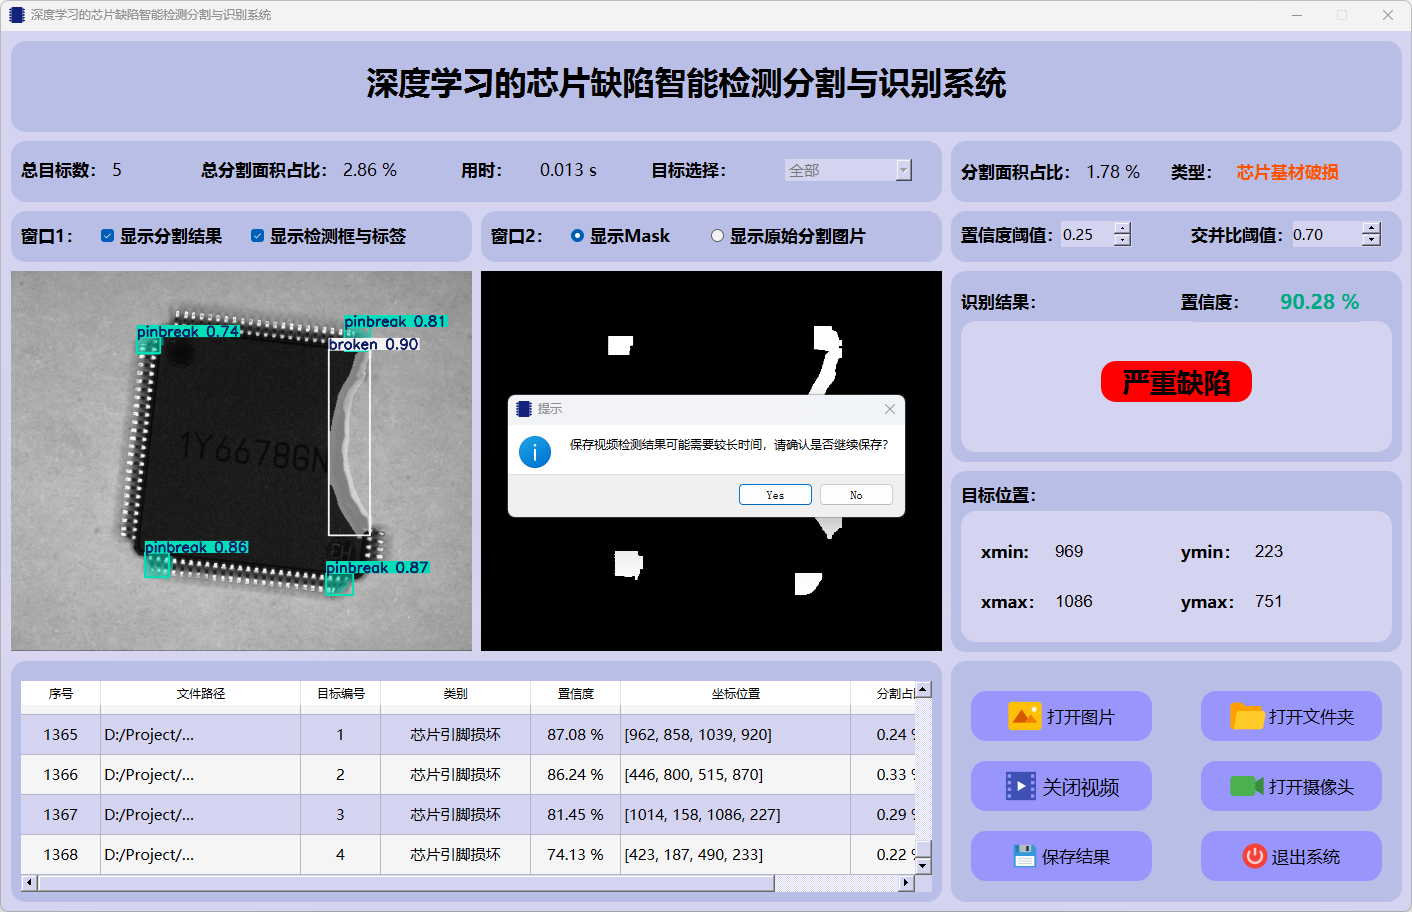Click the floppy disk icon for 保存结果
The width and height of the screenshot is (1412, 912).
click(1024, 856)
